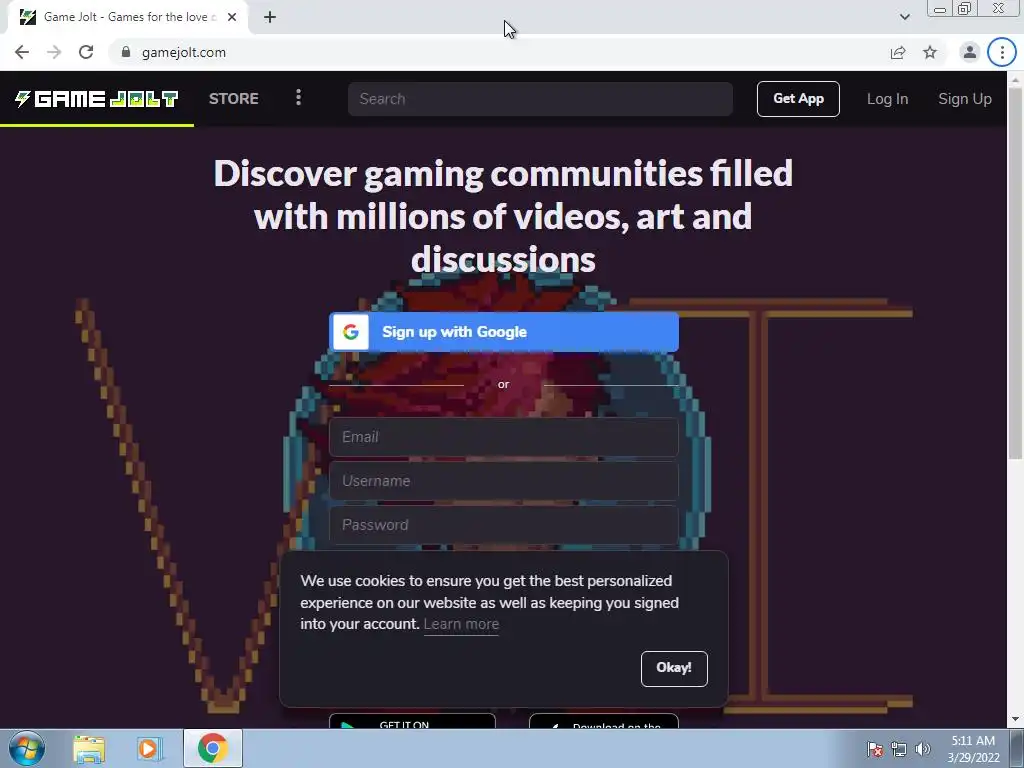Open the Chrome profile icon
1024x768 pixels.
(970, 52)
